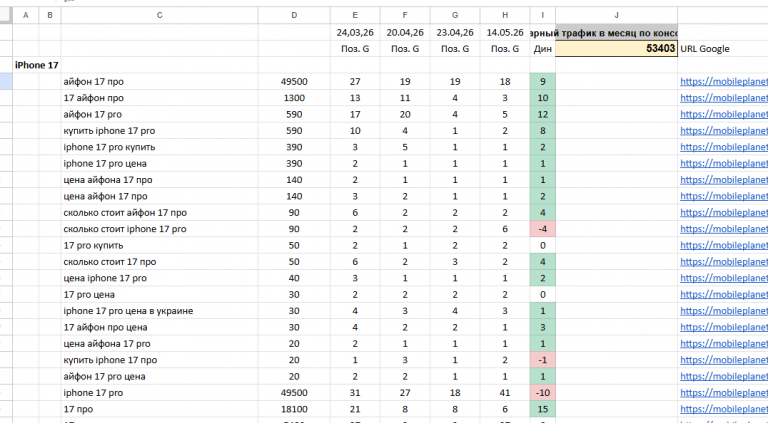Click the total traffic cell 53403
The image size is (768, 423).
(x=617, y=48)
